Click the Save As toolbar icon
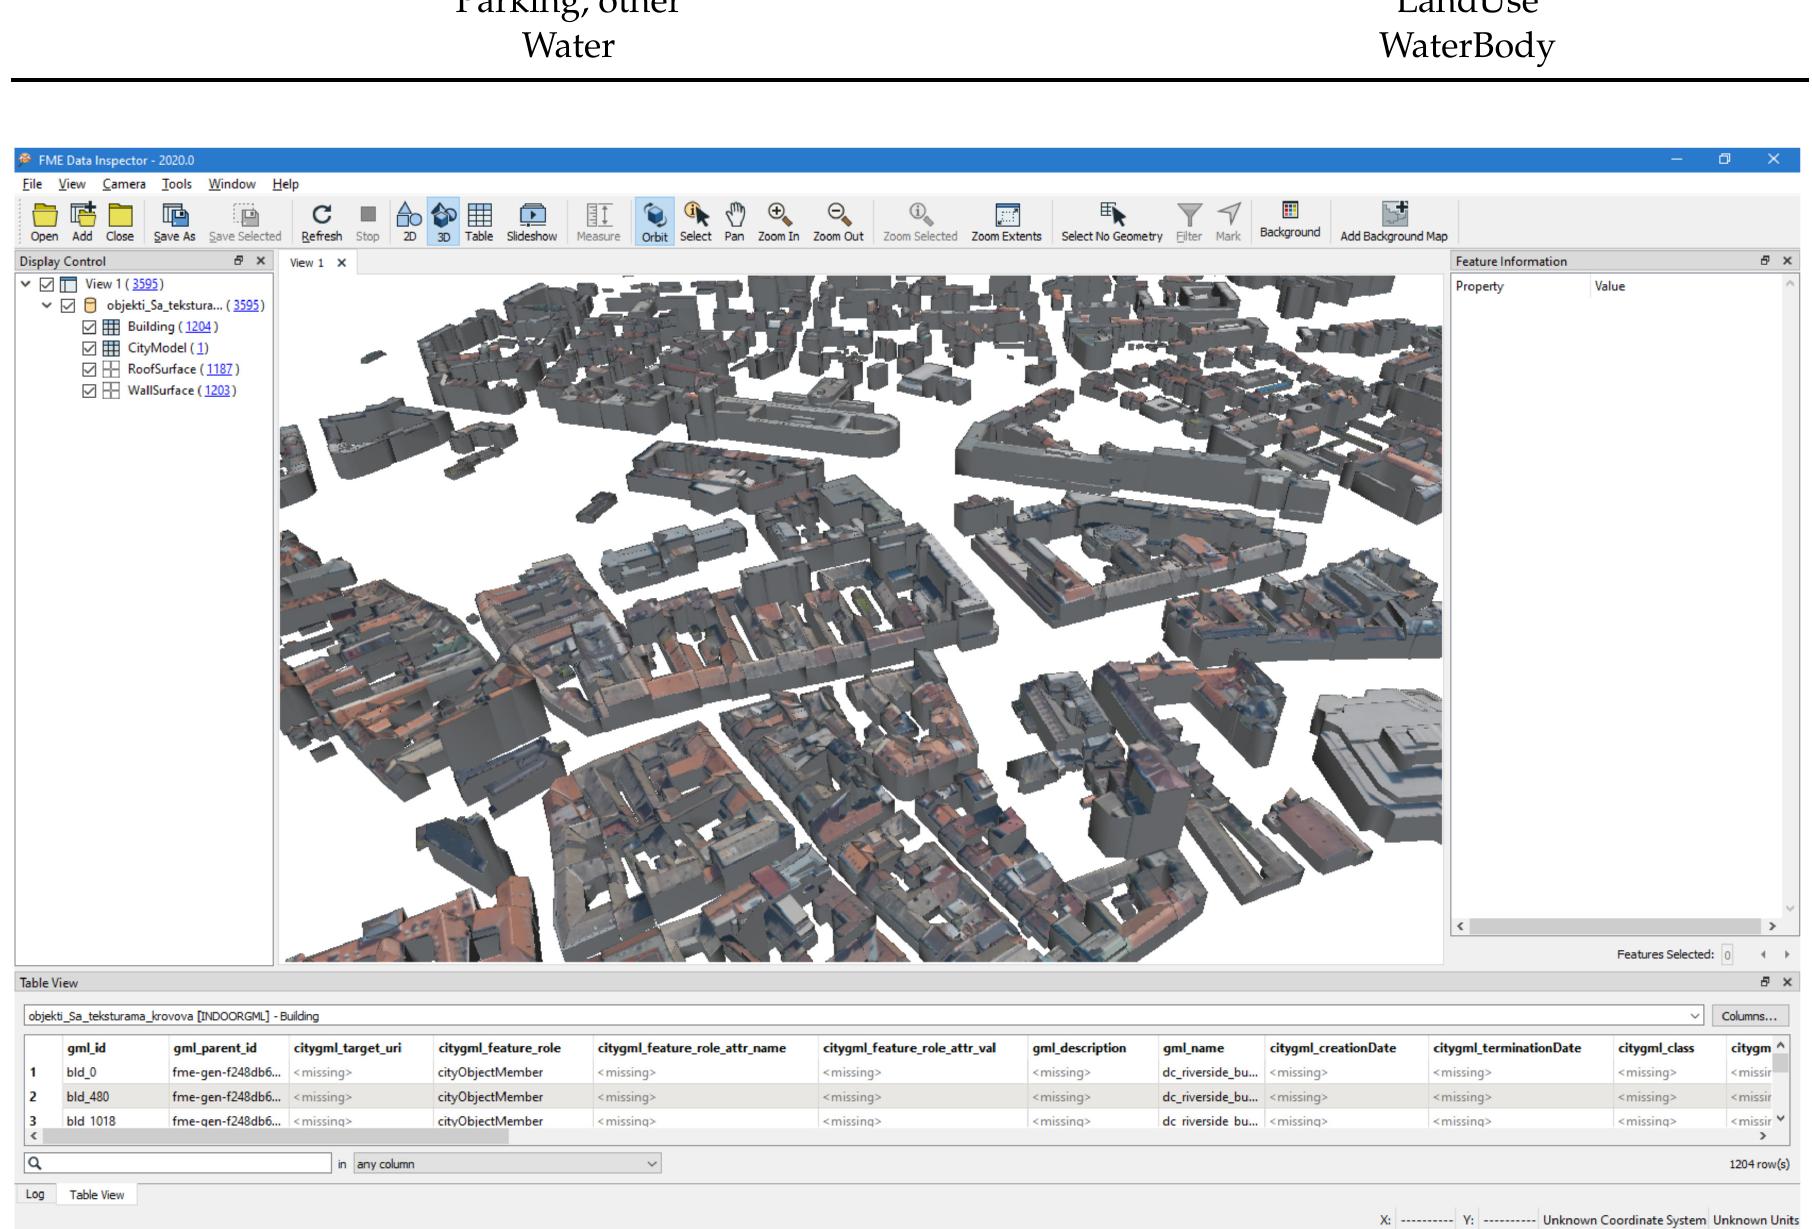Screen dimensions: 1812x1229 coord(175,222)
